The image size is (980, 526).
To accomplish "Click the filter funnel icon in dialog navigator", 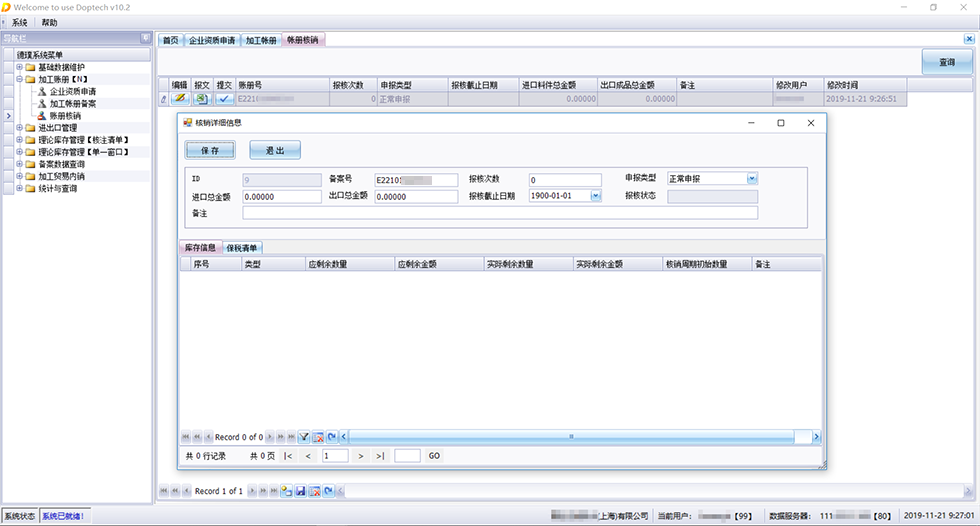I will (304, 437).
